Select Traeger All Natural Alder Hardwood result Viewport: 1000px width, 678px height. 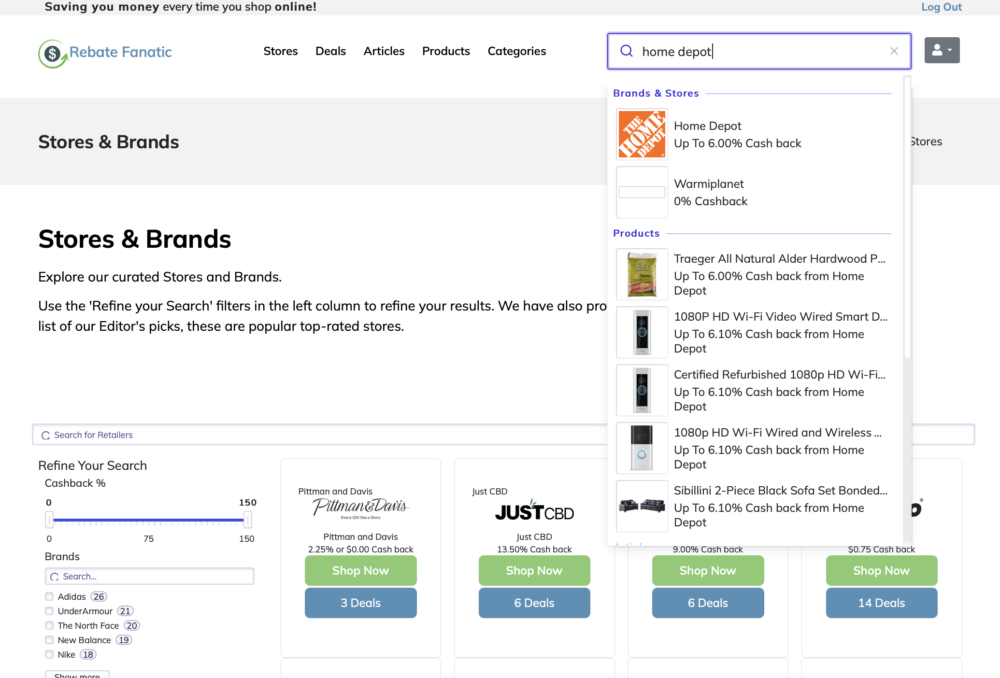pyautogui.click(x=754, y=274)
